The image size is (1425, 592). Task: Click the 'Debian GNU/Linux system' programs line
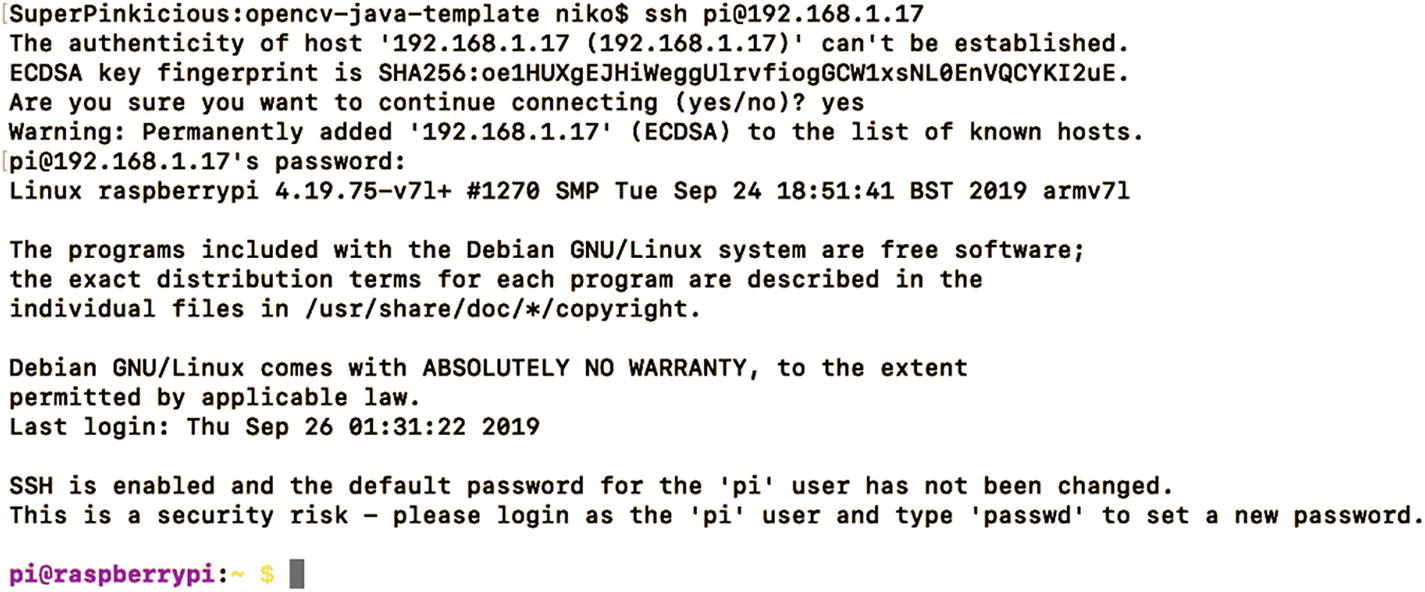pyautogui.click(x=546, y=250)
